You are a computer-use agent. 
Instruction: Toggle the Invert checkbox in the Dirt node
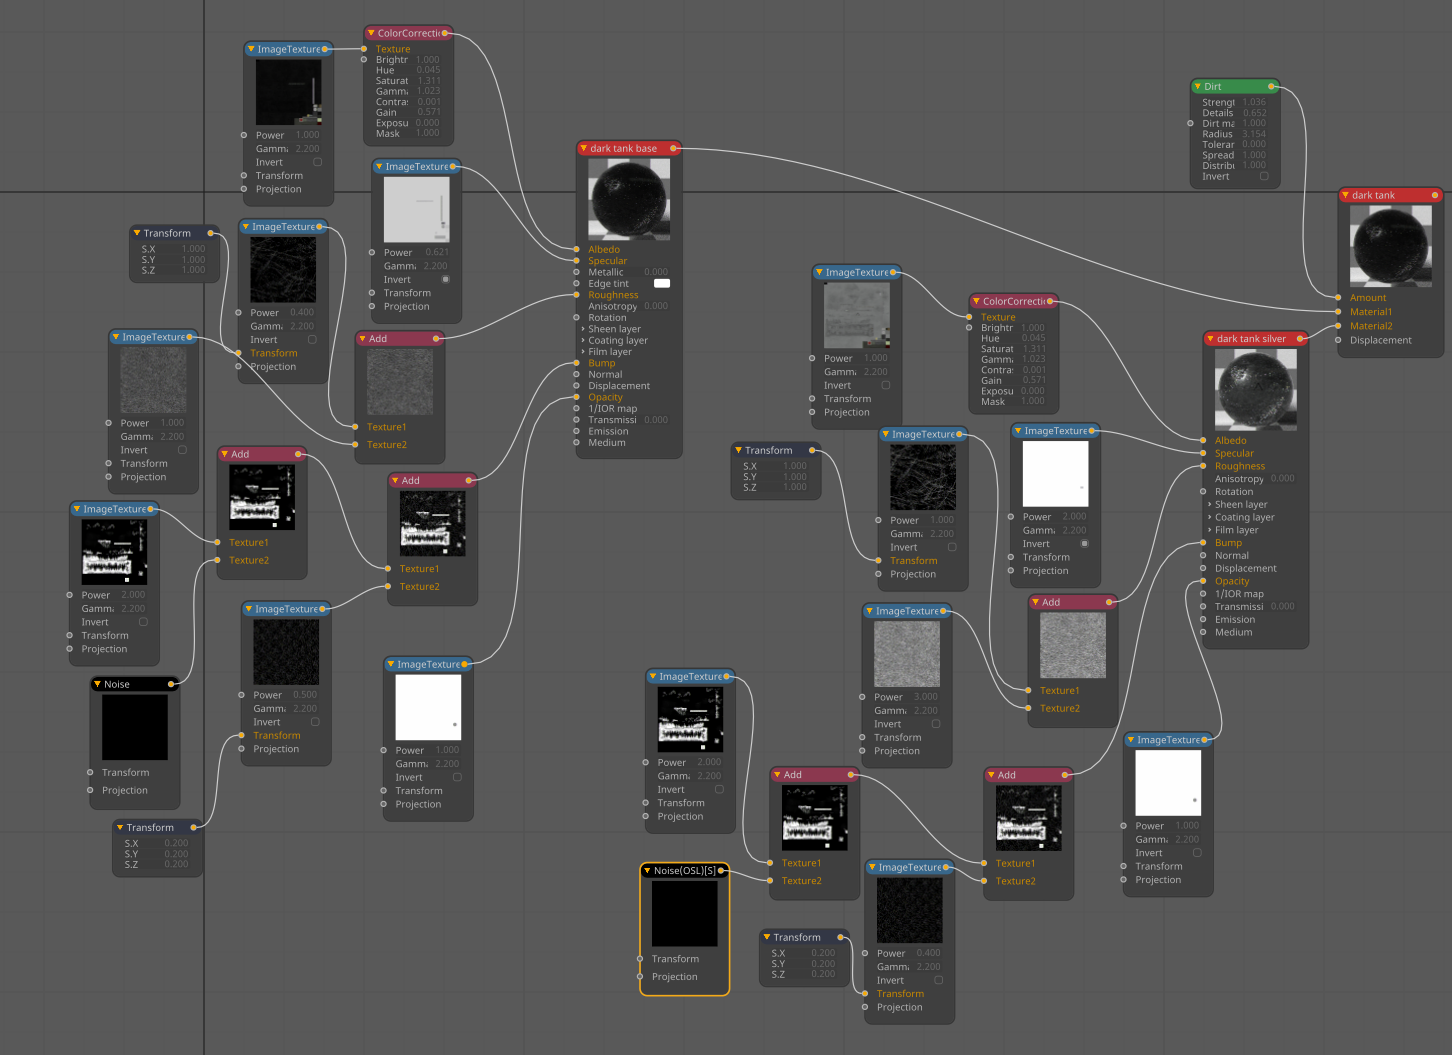tap(1264, 177)
